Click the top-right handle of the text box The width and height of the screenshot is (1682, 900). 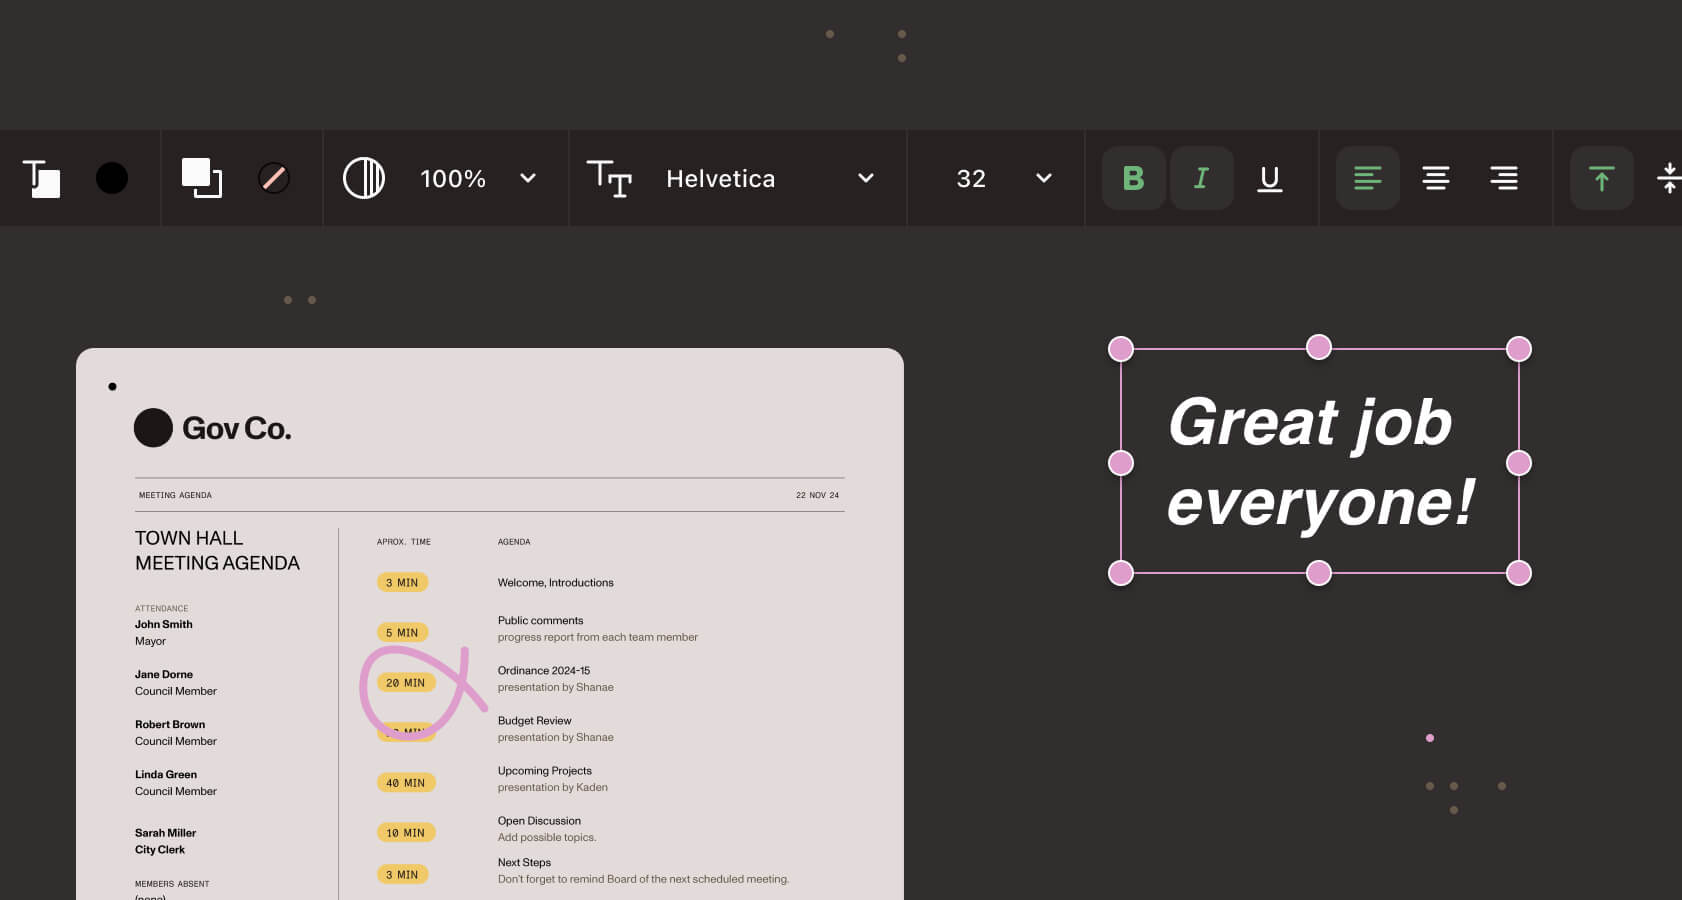(1519, 349)
